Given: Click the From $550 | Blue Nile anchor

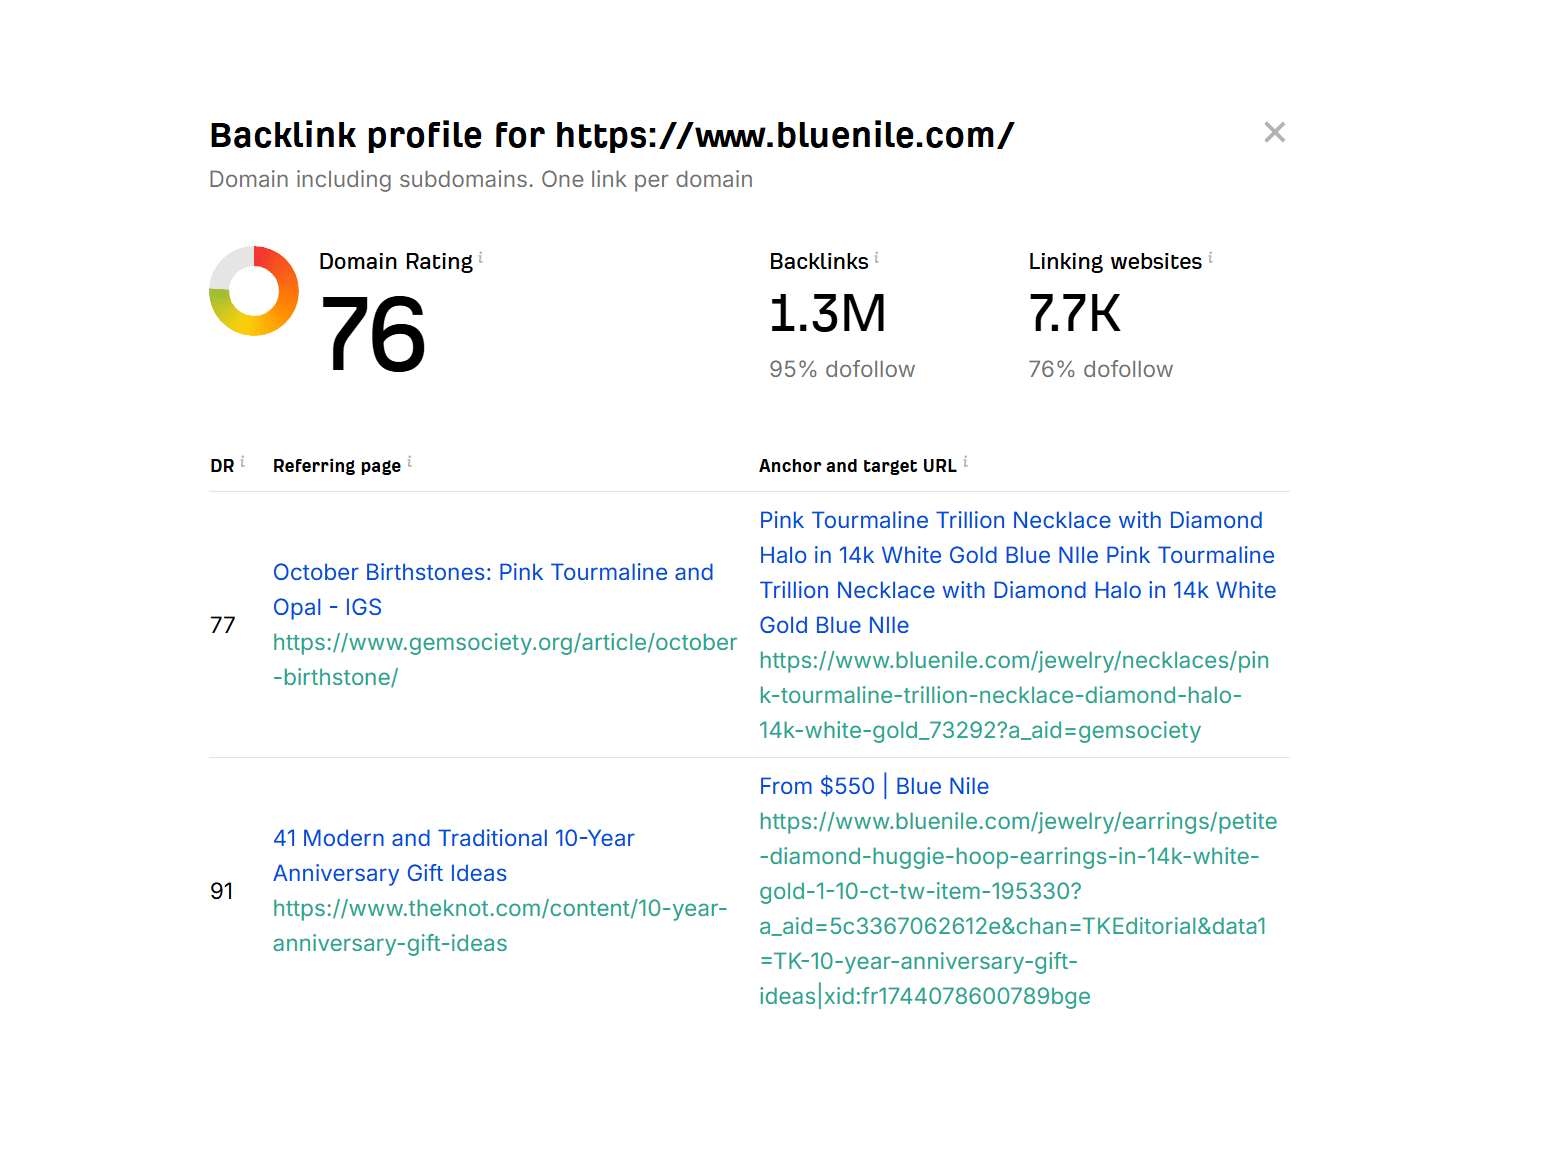Looking at the screenshot, I should [873, 786].
